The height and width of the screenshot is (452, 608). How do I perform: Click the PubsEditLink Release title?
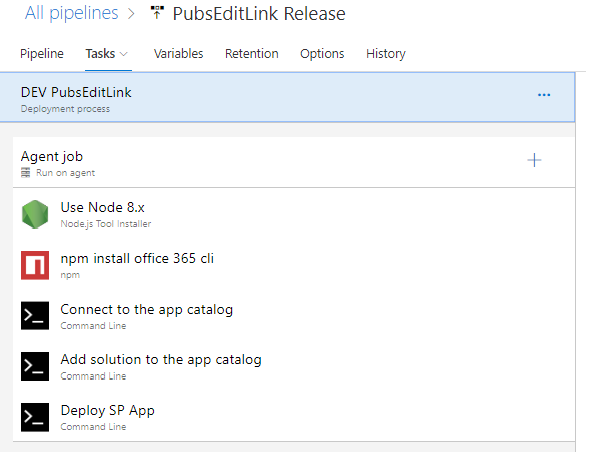tap(259, 14)
